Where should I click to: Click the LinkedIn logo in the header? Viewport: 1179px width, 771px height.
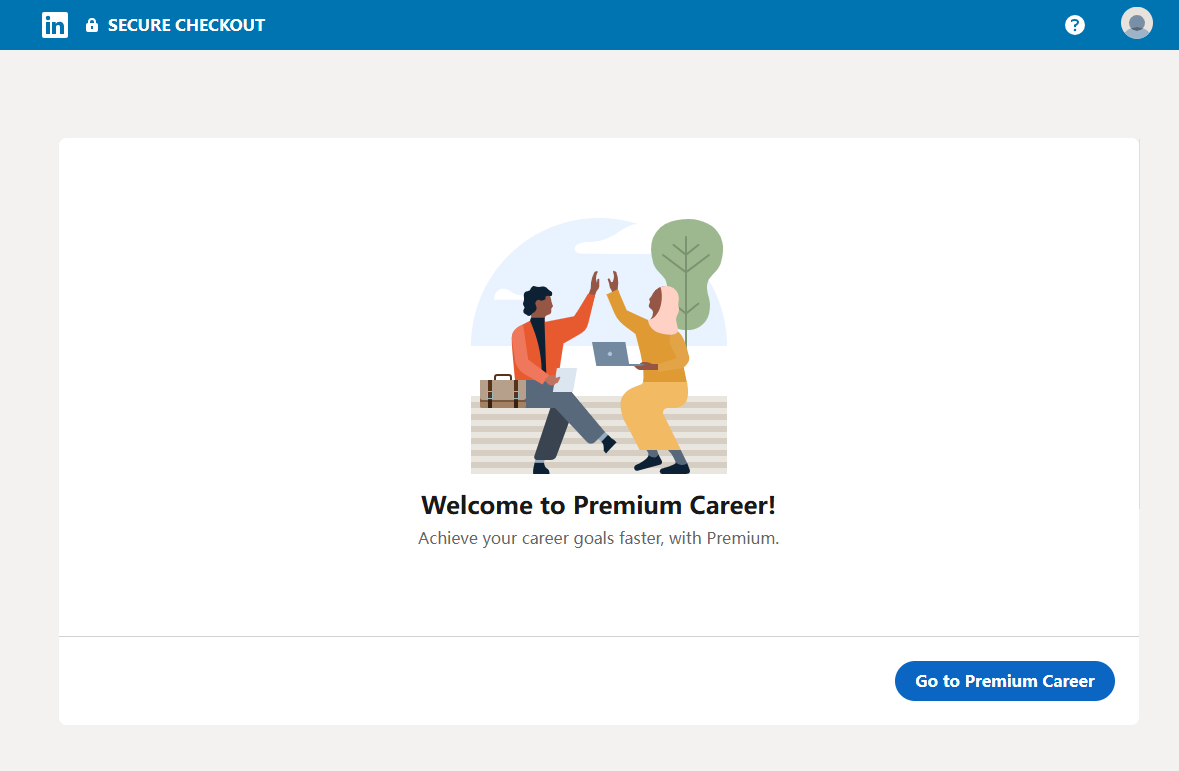click(54, 25)
